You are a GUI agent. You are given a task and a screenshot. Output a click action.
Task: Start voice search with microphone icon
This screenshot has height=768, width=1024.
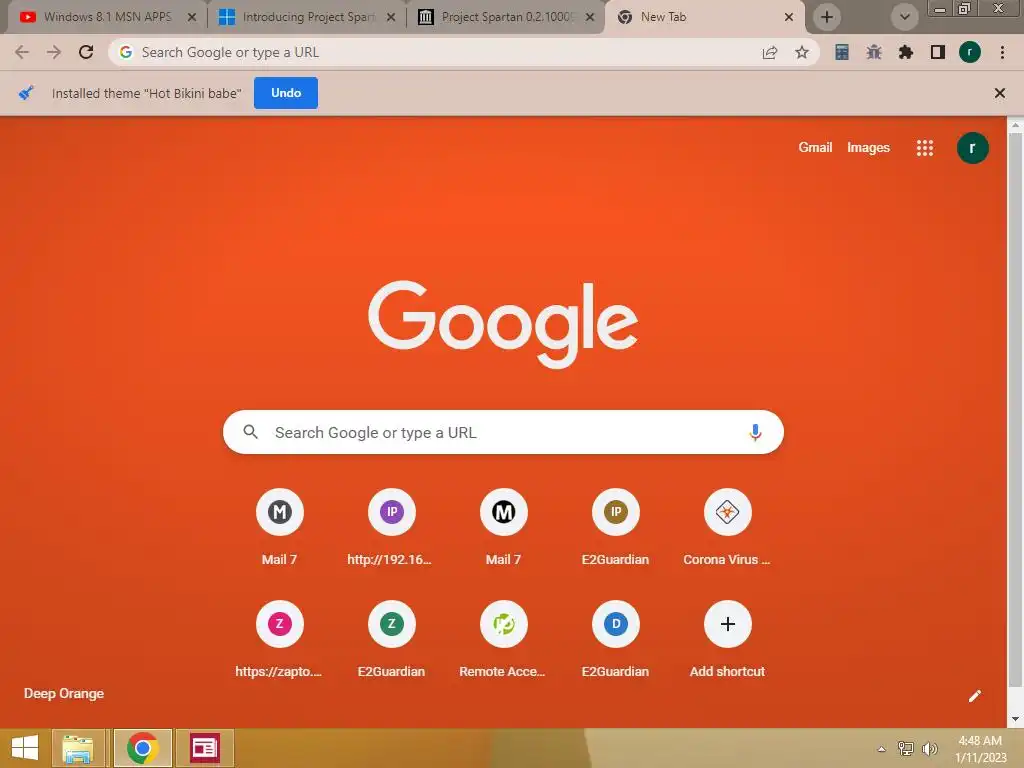(755, 432)
